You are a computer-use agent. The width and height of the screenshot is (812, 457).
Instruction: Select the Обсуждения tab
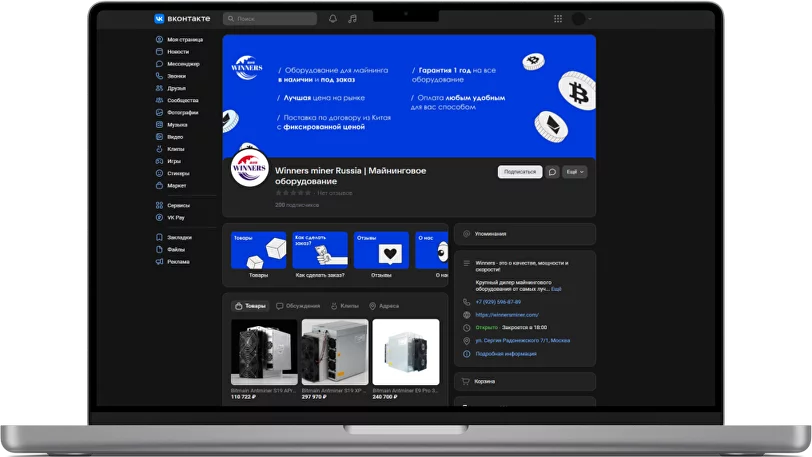298,306
